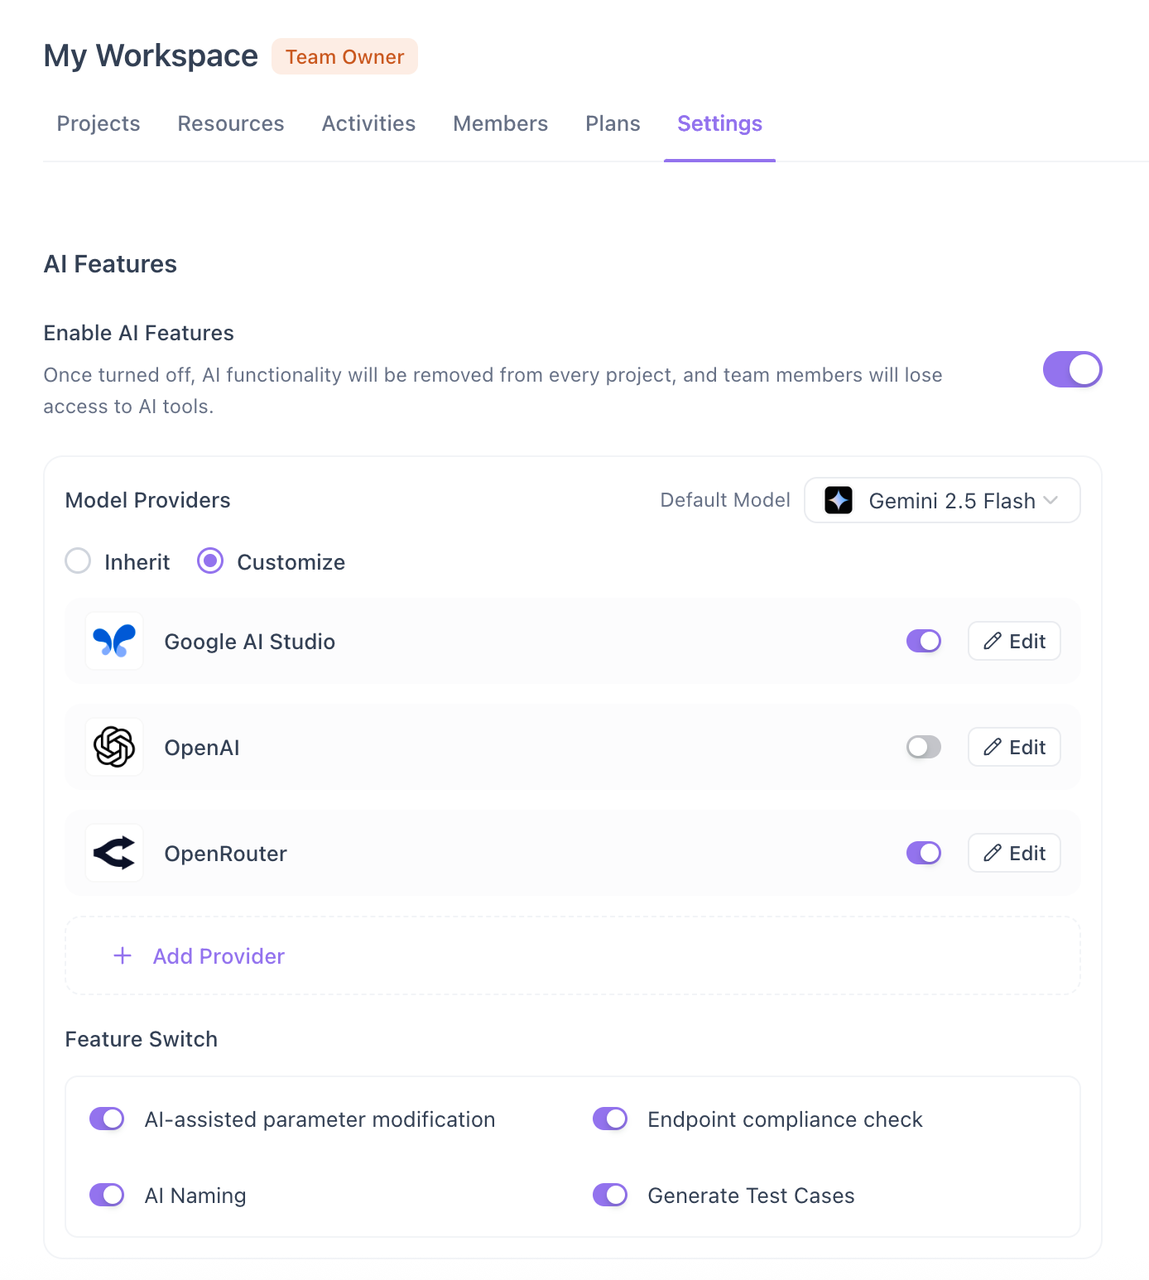
Task: Disable the AI Naming feature switch
Action: click(107, 1195)
